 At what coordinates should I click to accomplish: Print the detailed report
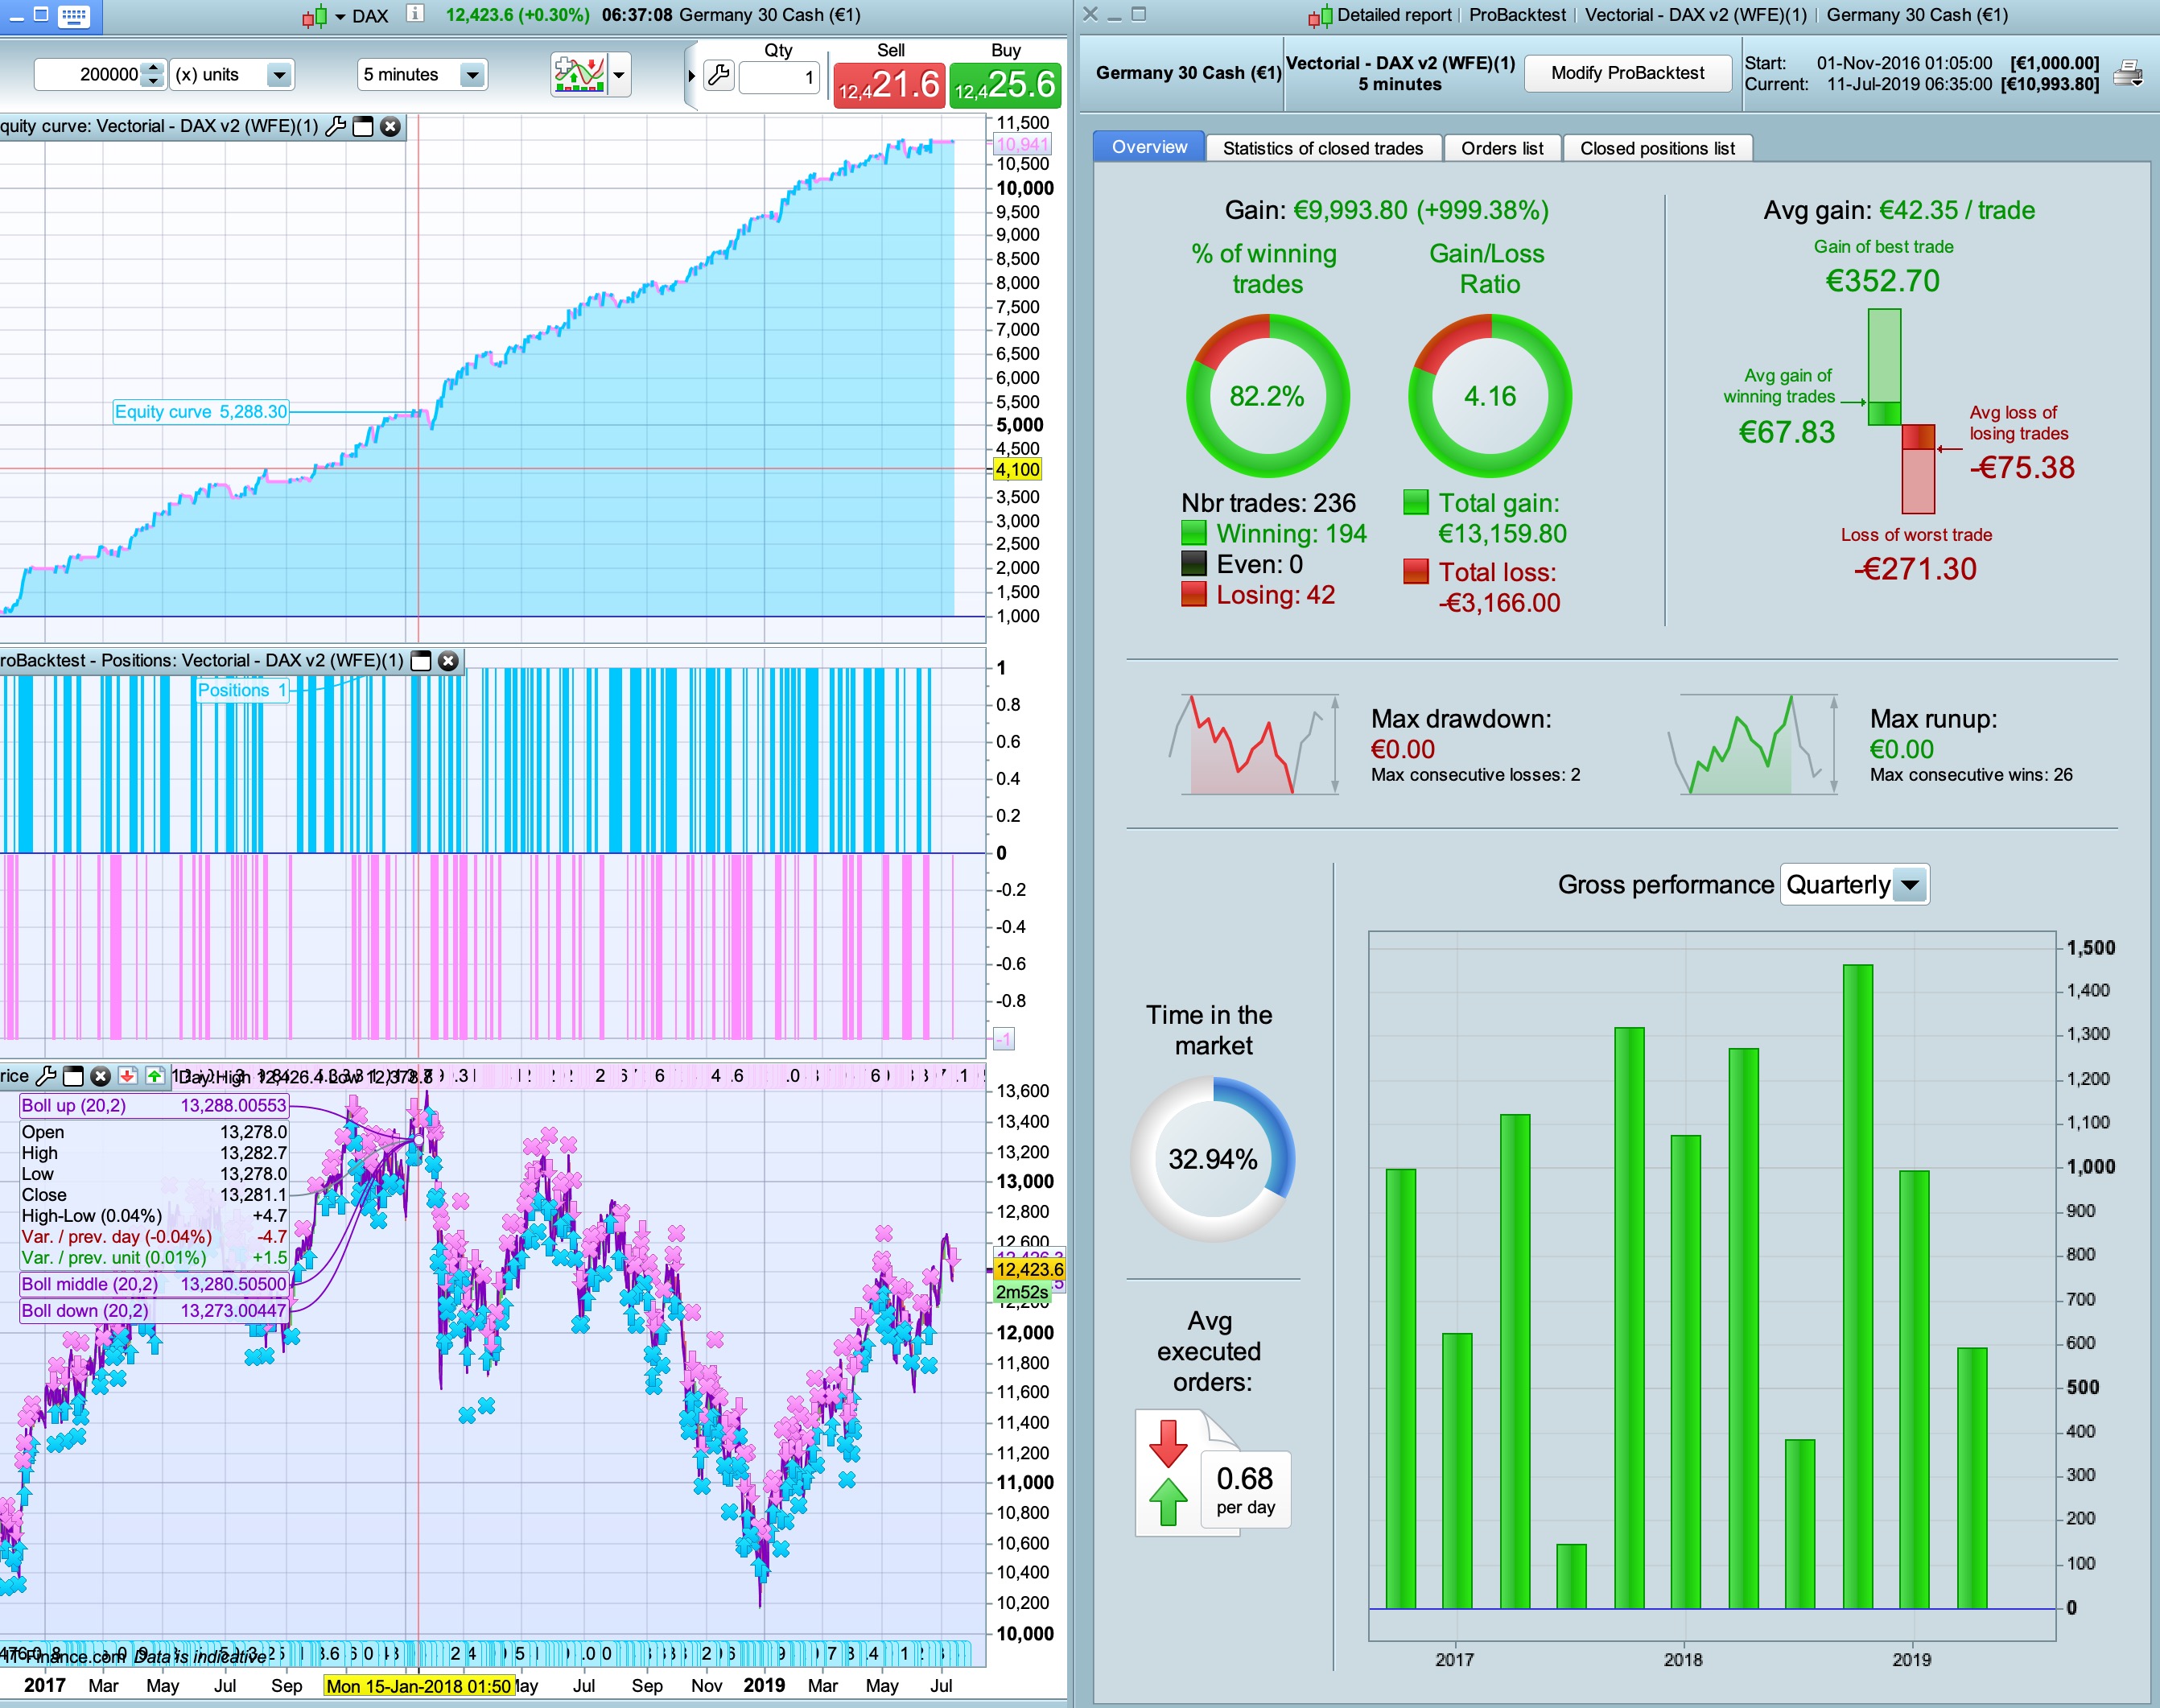pyautogui.click(x=2127, y=73)
